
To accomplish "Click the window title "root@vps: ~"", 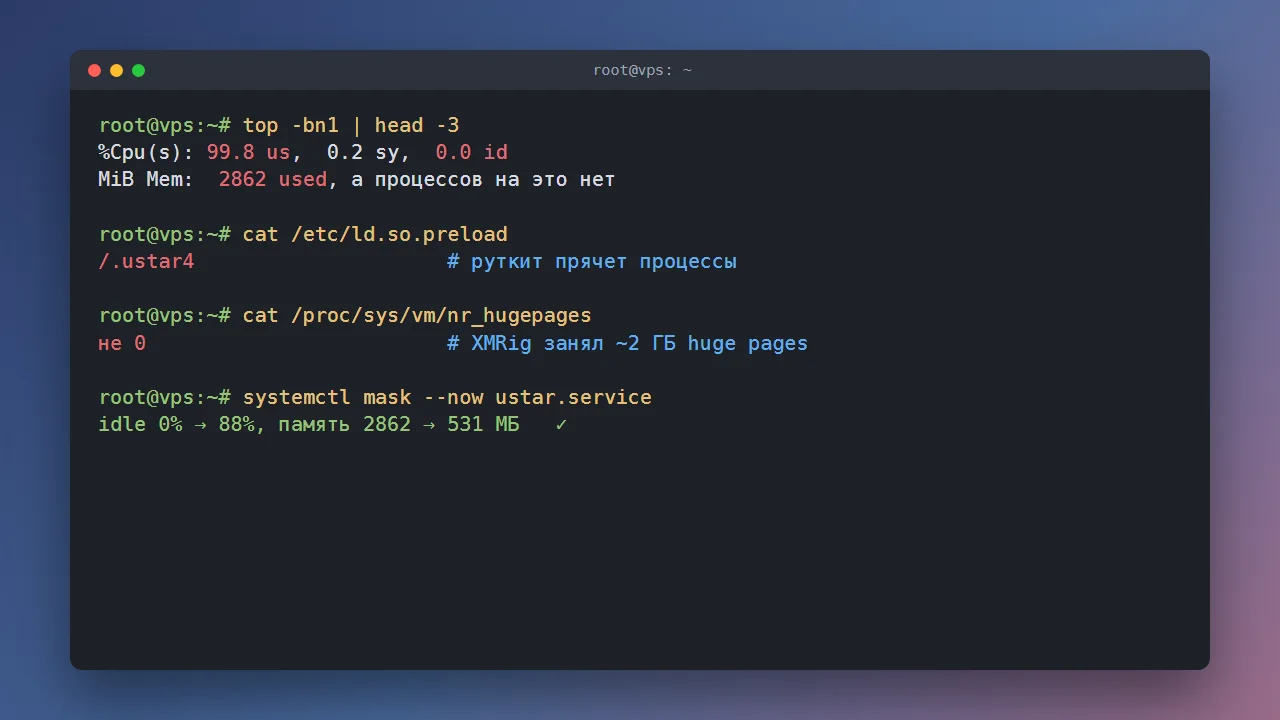I will click(x=642, y=70).
